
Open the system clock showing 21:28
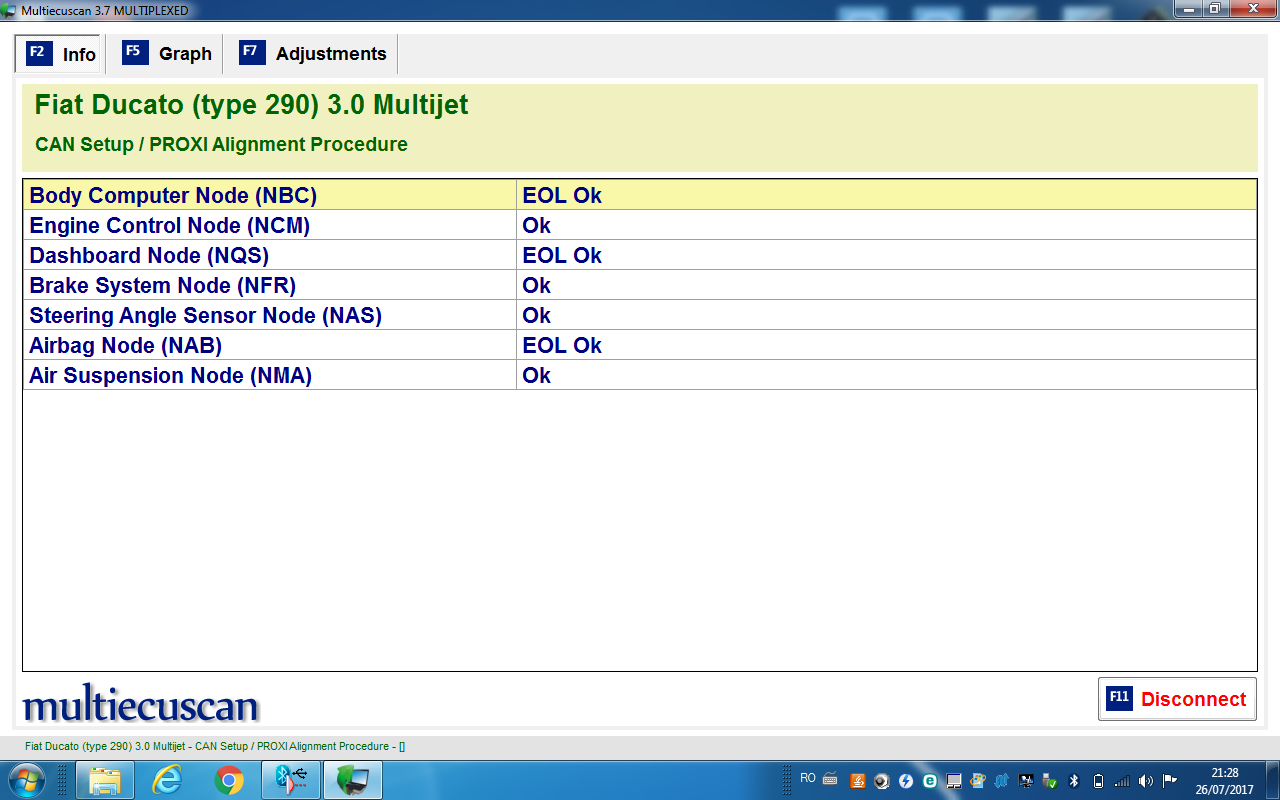1224,780
